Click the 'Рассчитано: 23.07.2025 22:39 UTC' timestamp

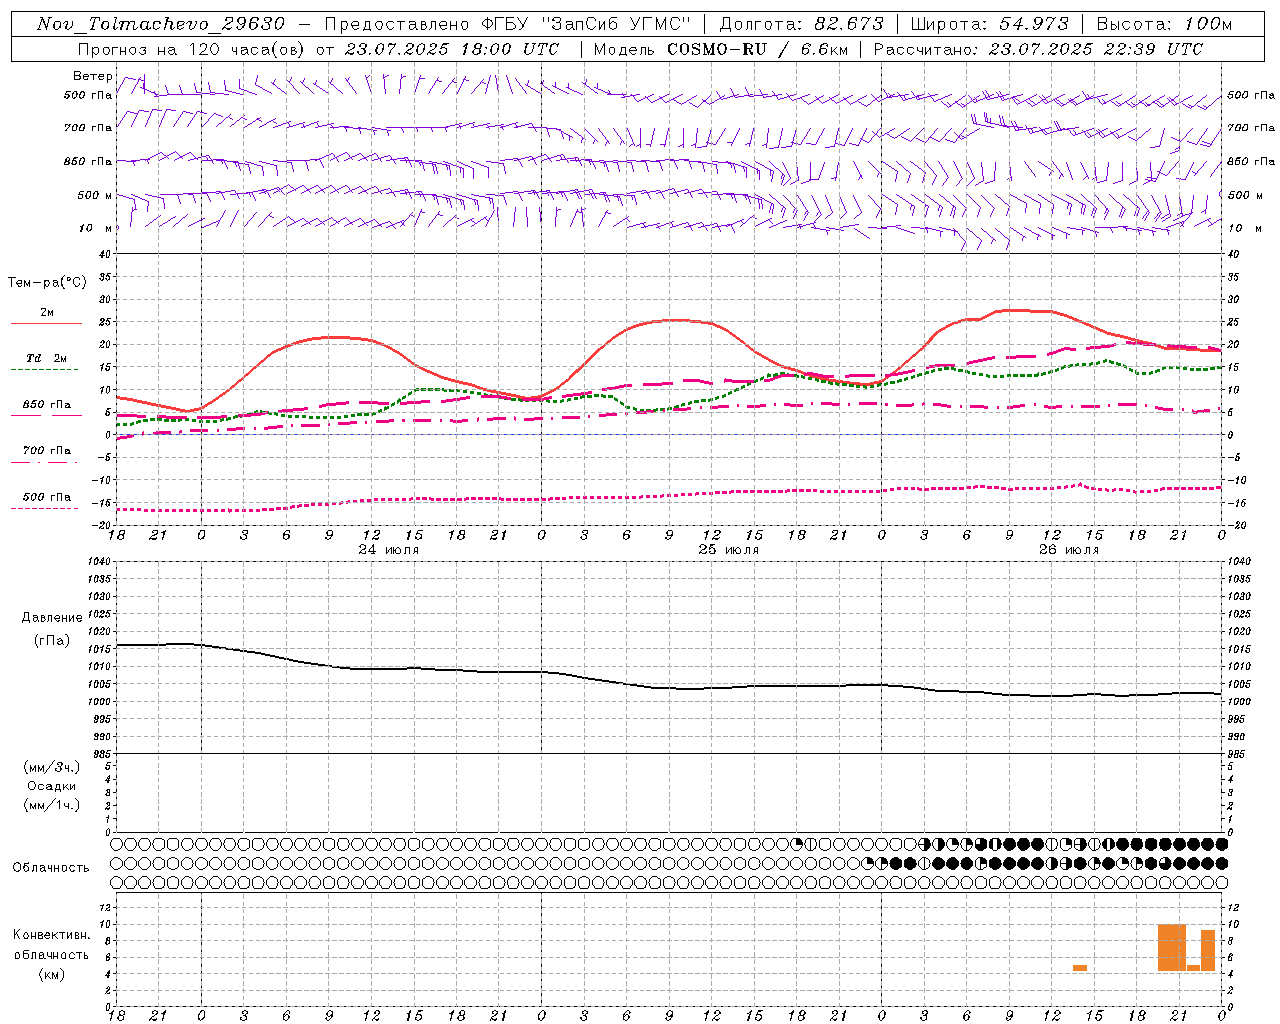click(x=1038, y=49)
